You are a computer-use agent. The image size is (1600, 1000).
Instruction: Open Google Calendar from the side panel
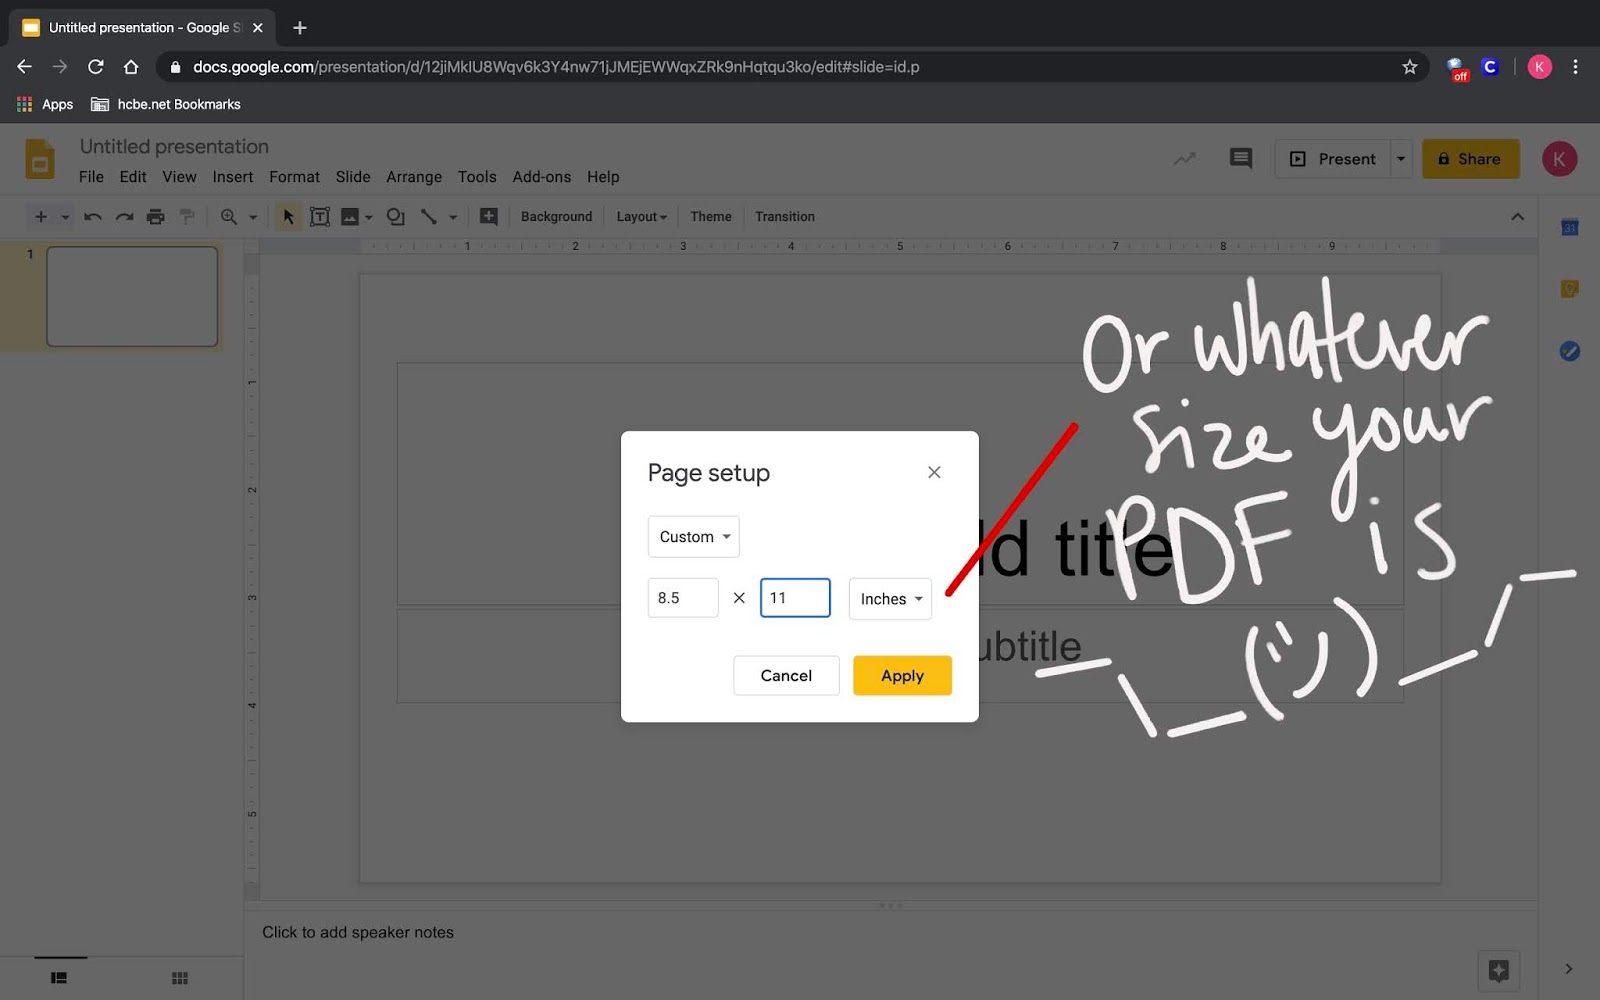click(x=1570, y=227)
